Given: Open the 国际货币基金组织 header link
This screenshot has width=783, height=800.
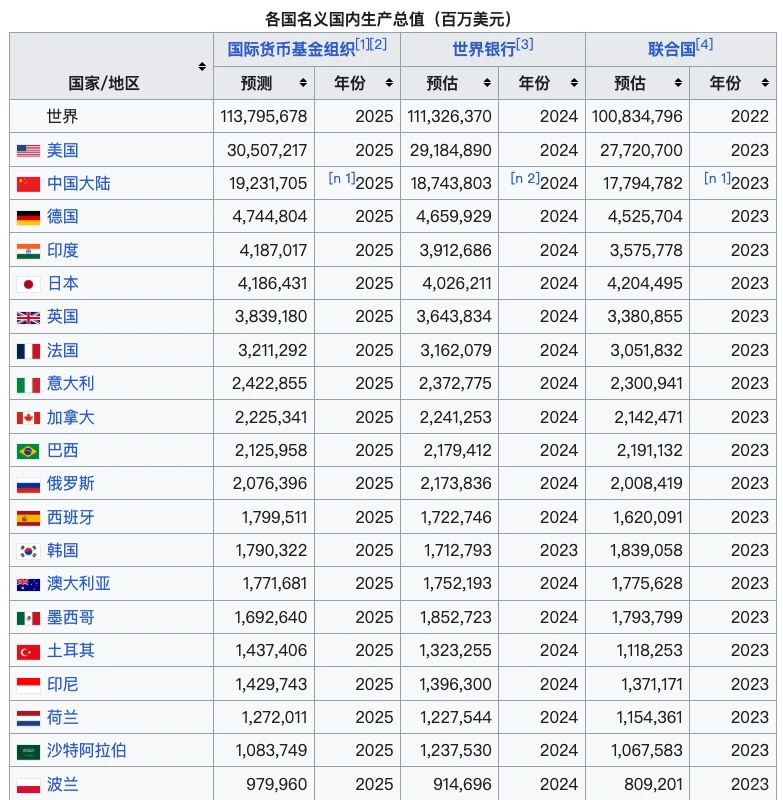Looking at the screenshot, I should pyautogui.click(x=291, y=49).
